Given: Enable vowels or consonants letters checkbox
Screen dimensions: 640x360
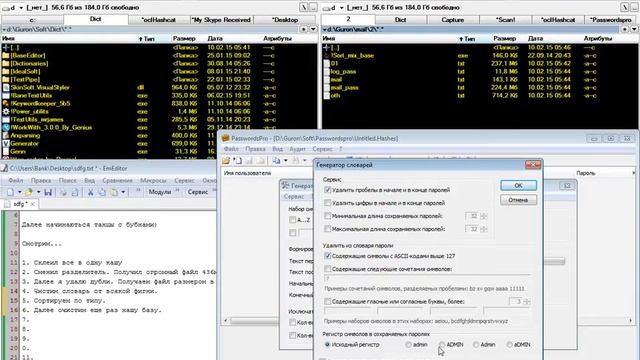Looking at the screenshot, I should [x=327, y=302].
